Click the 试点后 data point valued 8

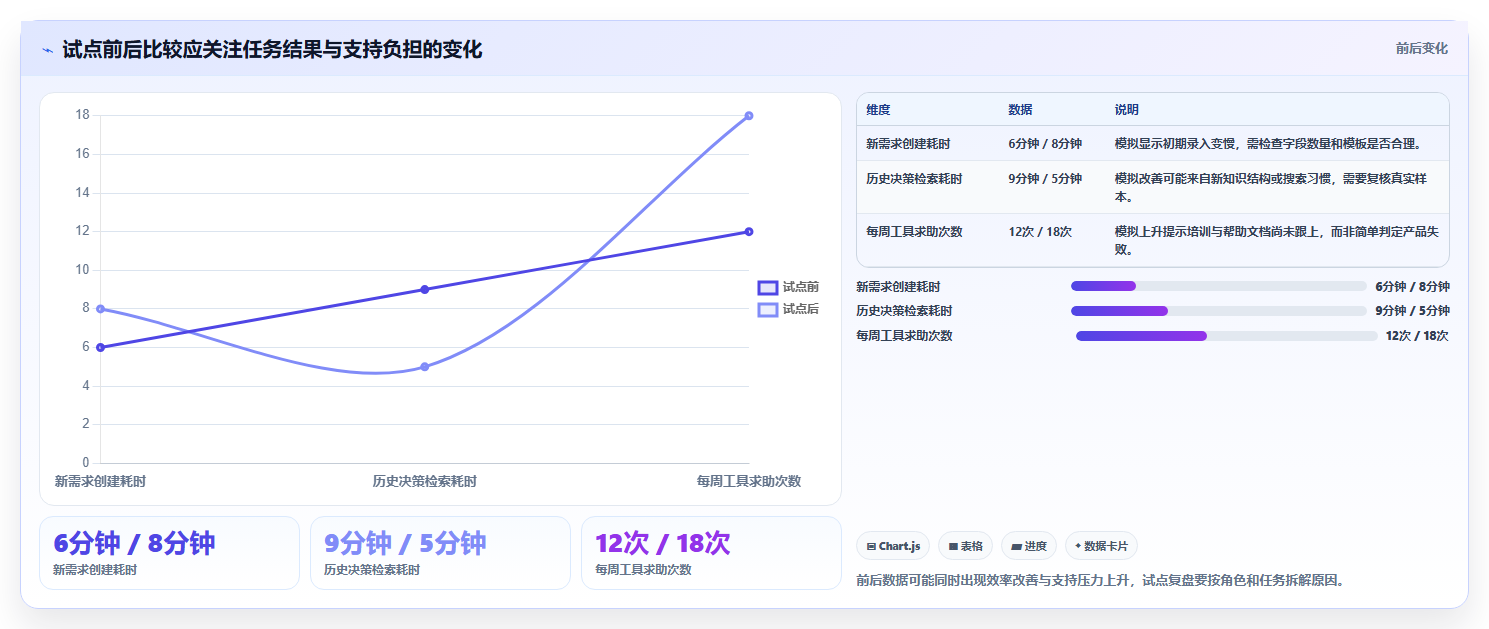point(100,309)
